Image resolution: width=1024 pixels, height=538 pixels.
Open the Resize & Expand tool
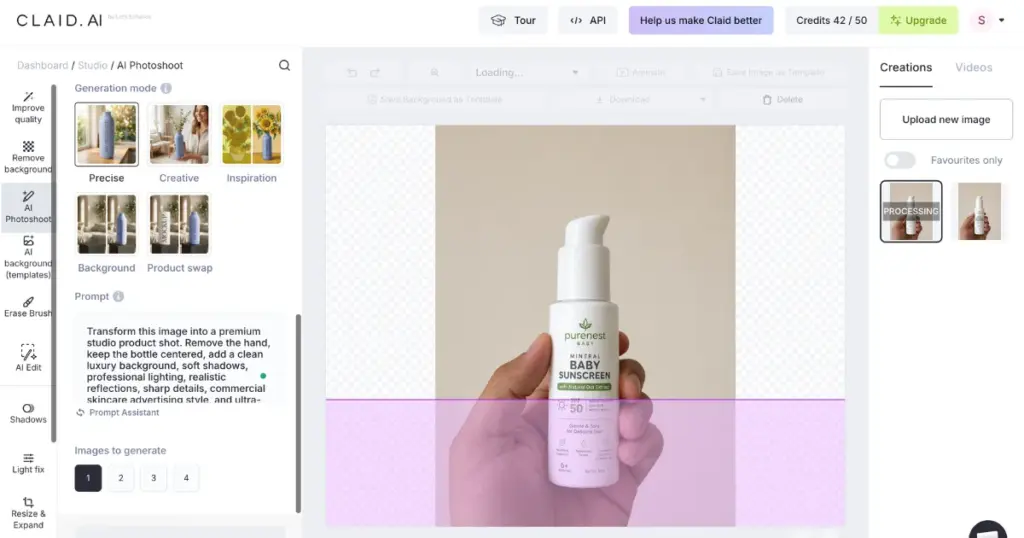(28, 513)
